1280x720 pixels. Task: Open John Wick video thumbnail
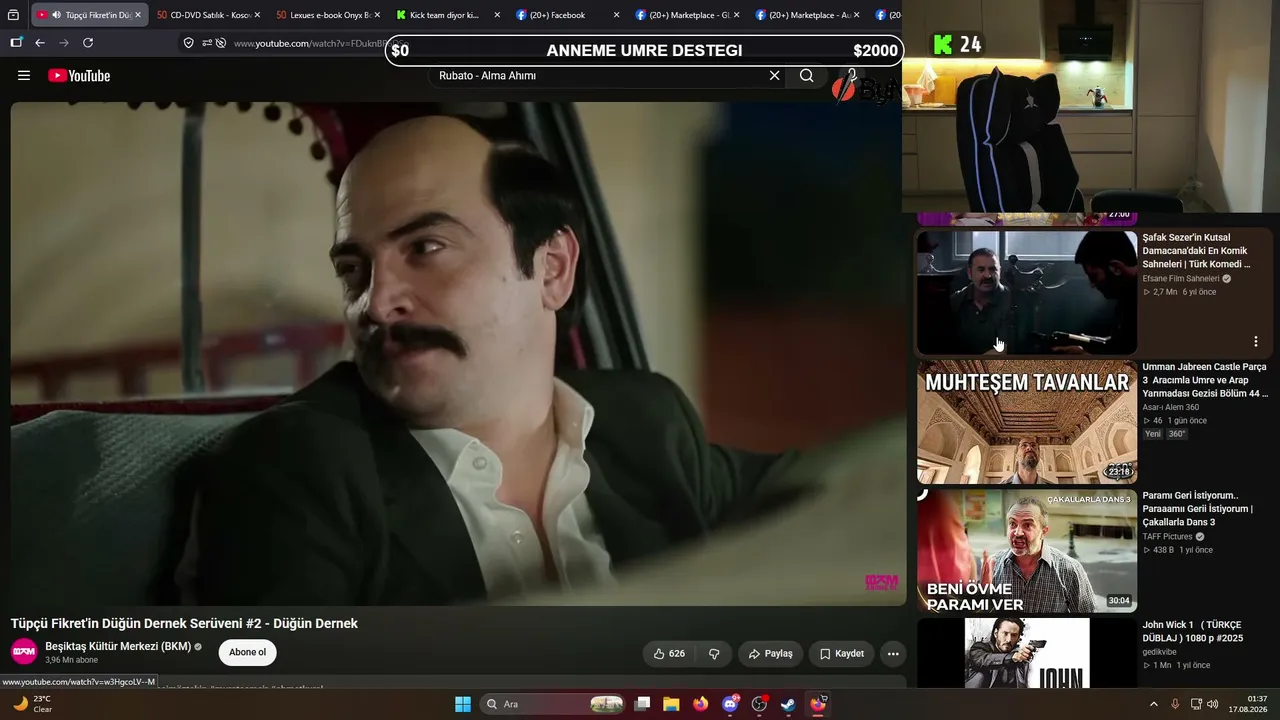coord(1027,653)
